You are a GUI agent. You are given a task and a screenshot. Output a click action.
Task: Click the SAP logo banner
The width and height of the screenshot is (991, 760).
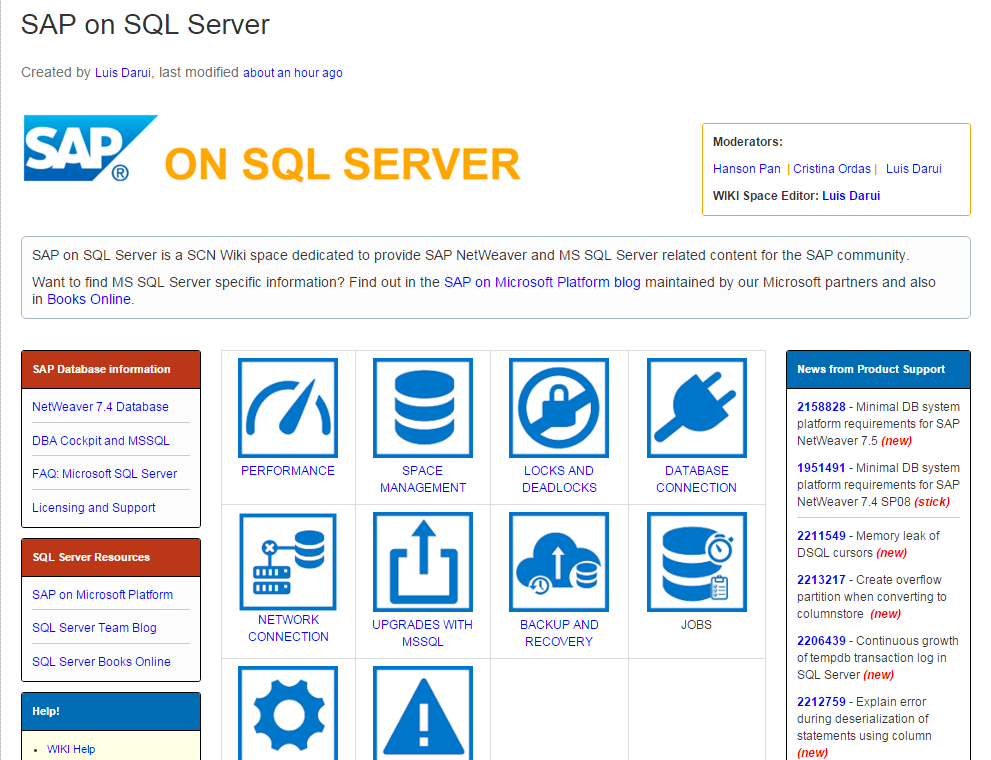pyautogui.click(x=90, y=148)
